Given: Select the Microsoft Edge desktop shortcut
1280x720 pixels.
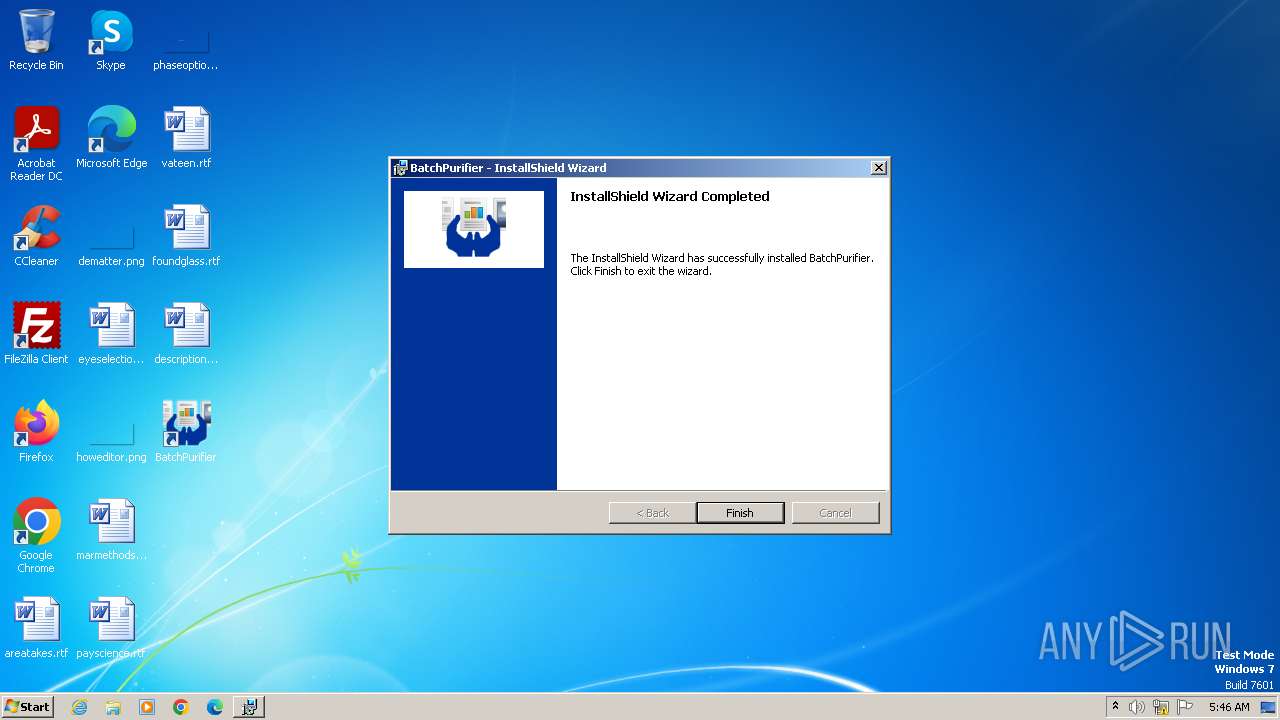Looking at the screenshot, I should pos(111,138).
